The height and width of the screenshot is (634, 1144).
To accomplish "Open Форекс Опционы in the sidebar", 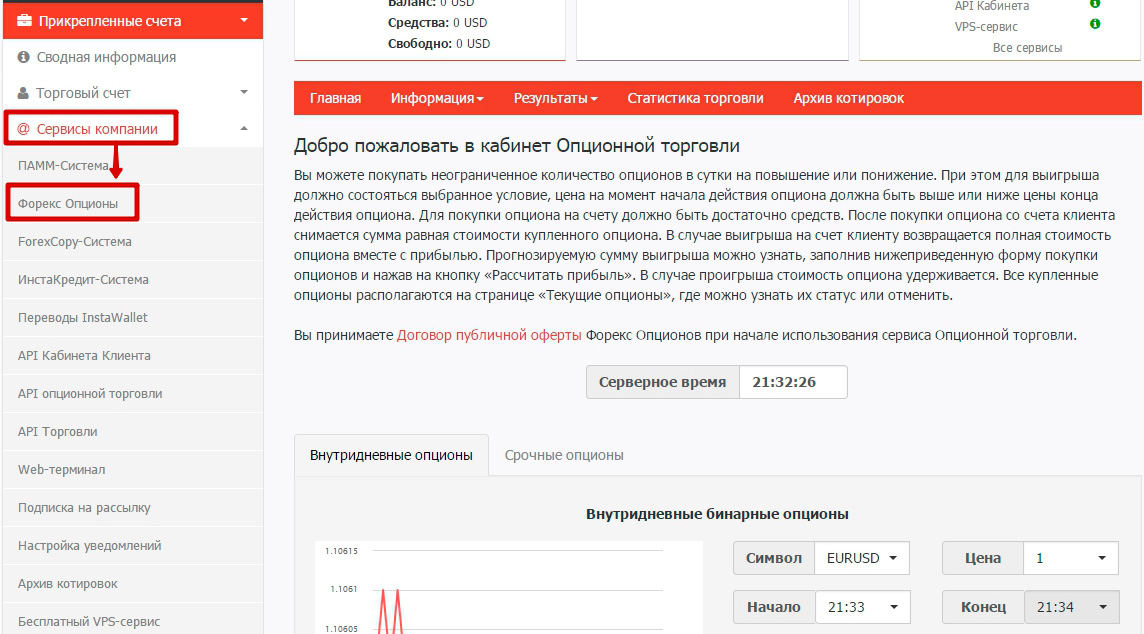I will coord(68,204).
